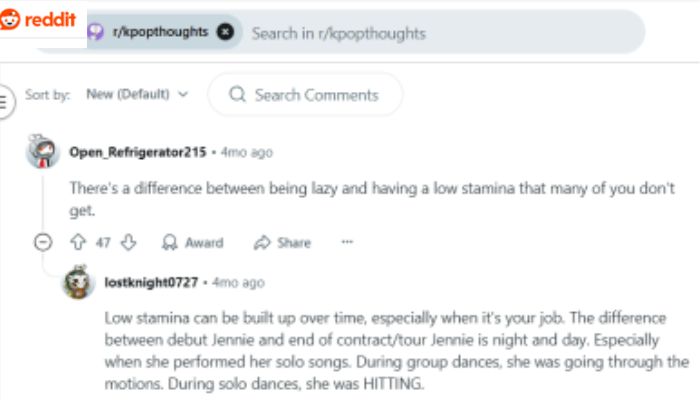Open lostknight0727's avatar
This screenshot has width=700, height=400.
[79, 283]
